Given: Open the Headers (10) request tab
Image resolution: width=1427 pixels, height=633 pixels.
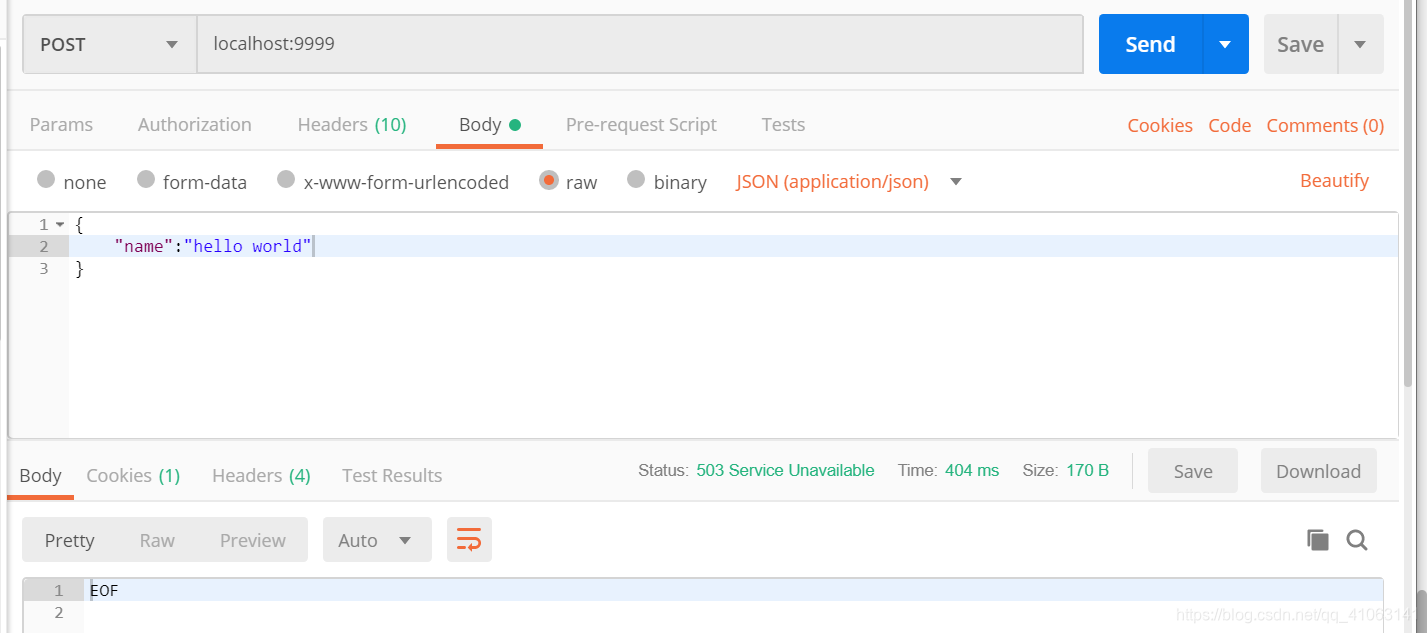Looking at the screenshot, I should tap(352, 125).
